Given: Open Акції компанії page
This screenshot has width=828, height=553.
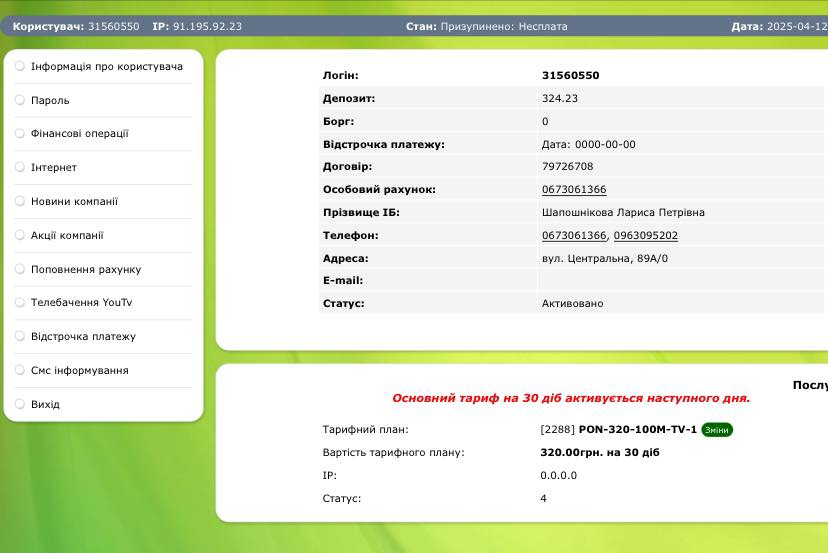Looking at the screenshot, I should 67,236.
